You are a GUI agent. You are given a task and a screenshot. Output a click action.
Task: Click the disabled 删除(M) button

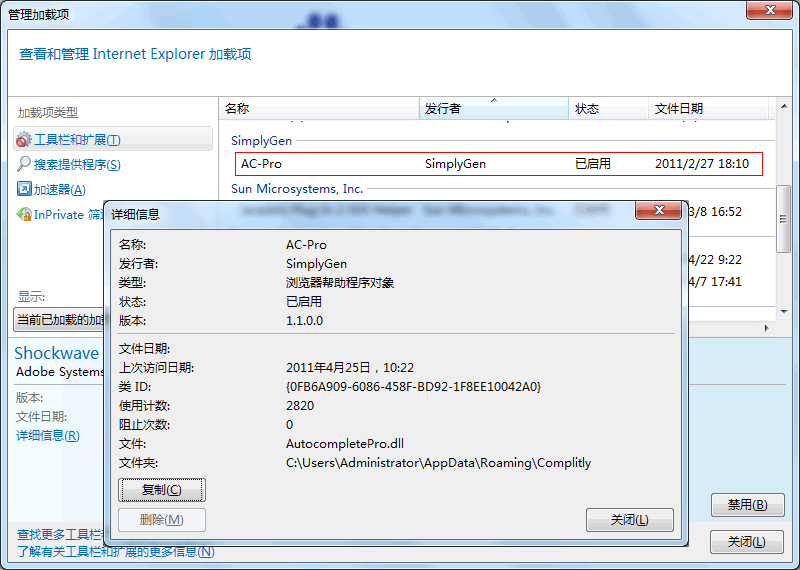point(162,520)
